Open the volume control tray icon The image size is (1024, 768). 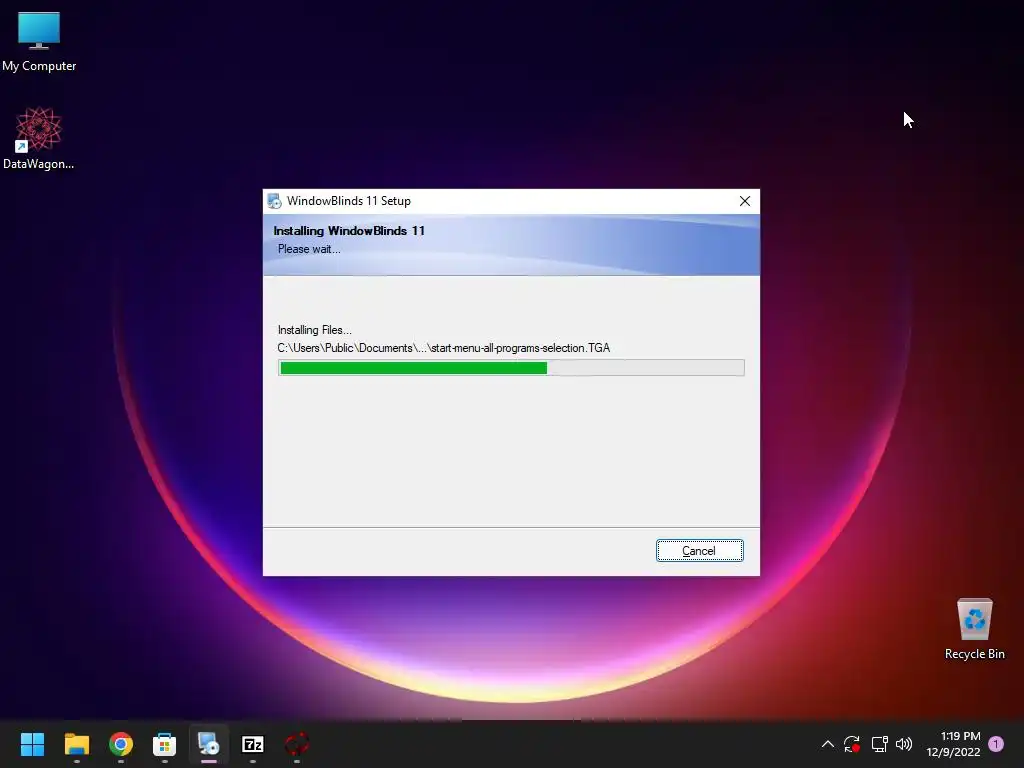904,744
